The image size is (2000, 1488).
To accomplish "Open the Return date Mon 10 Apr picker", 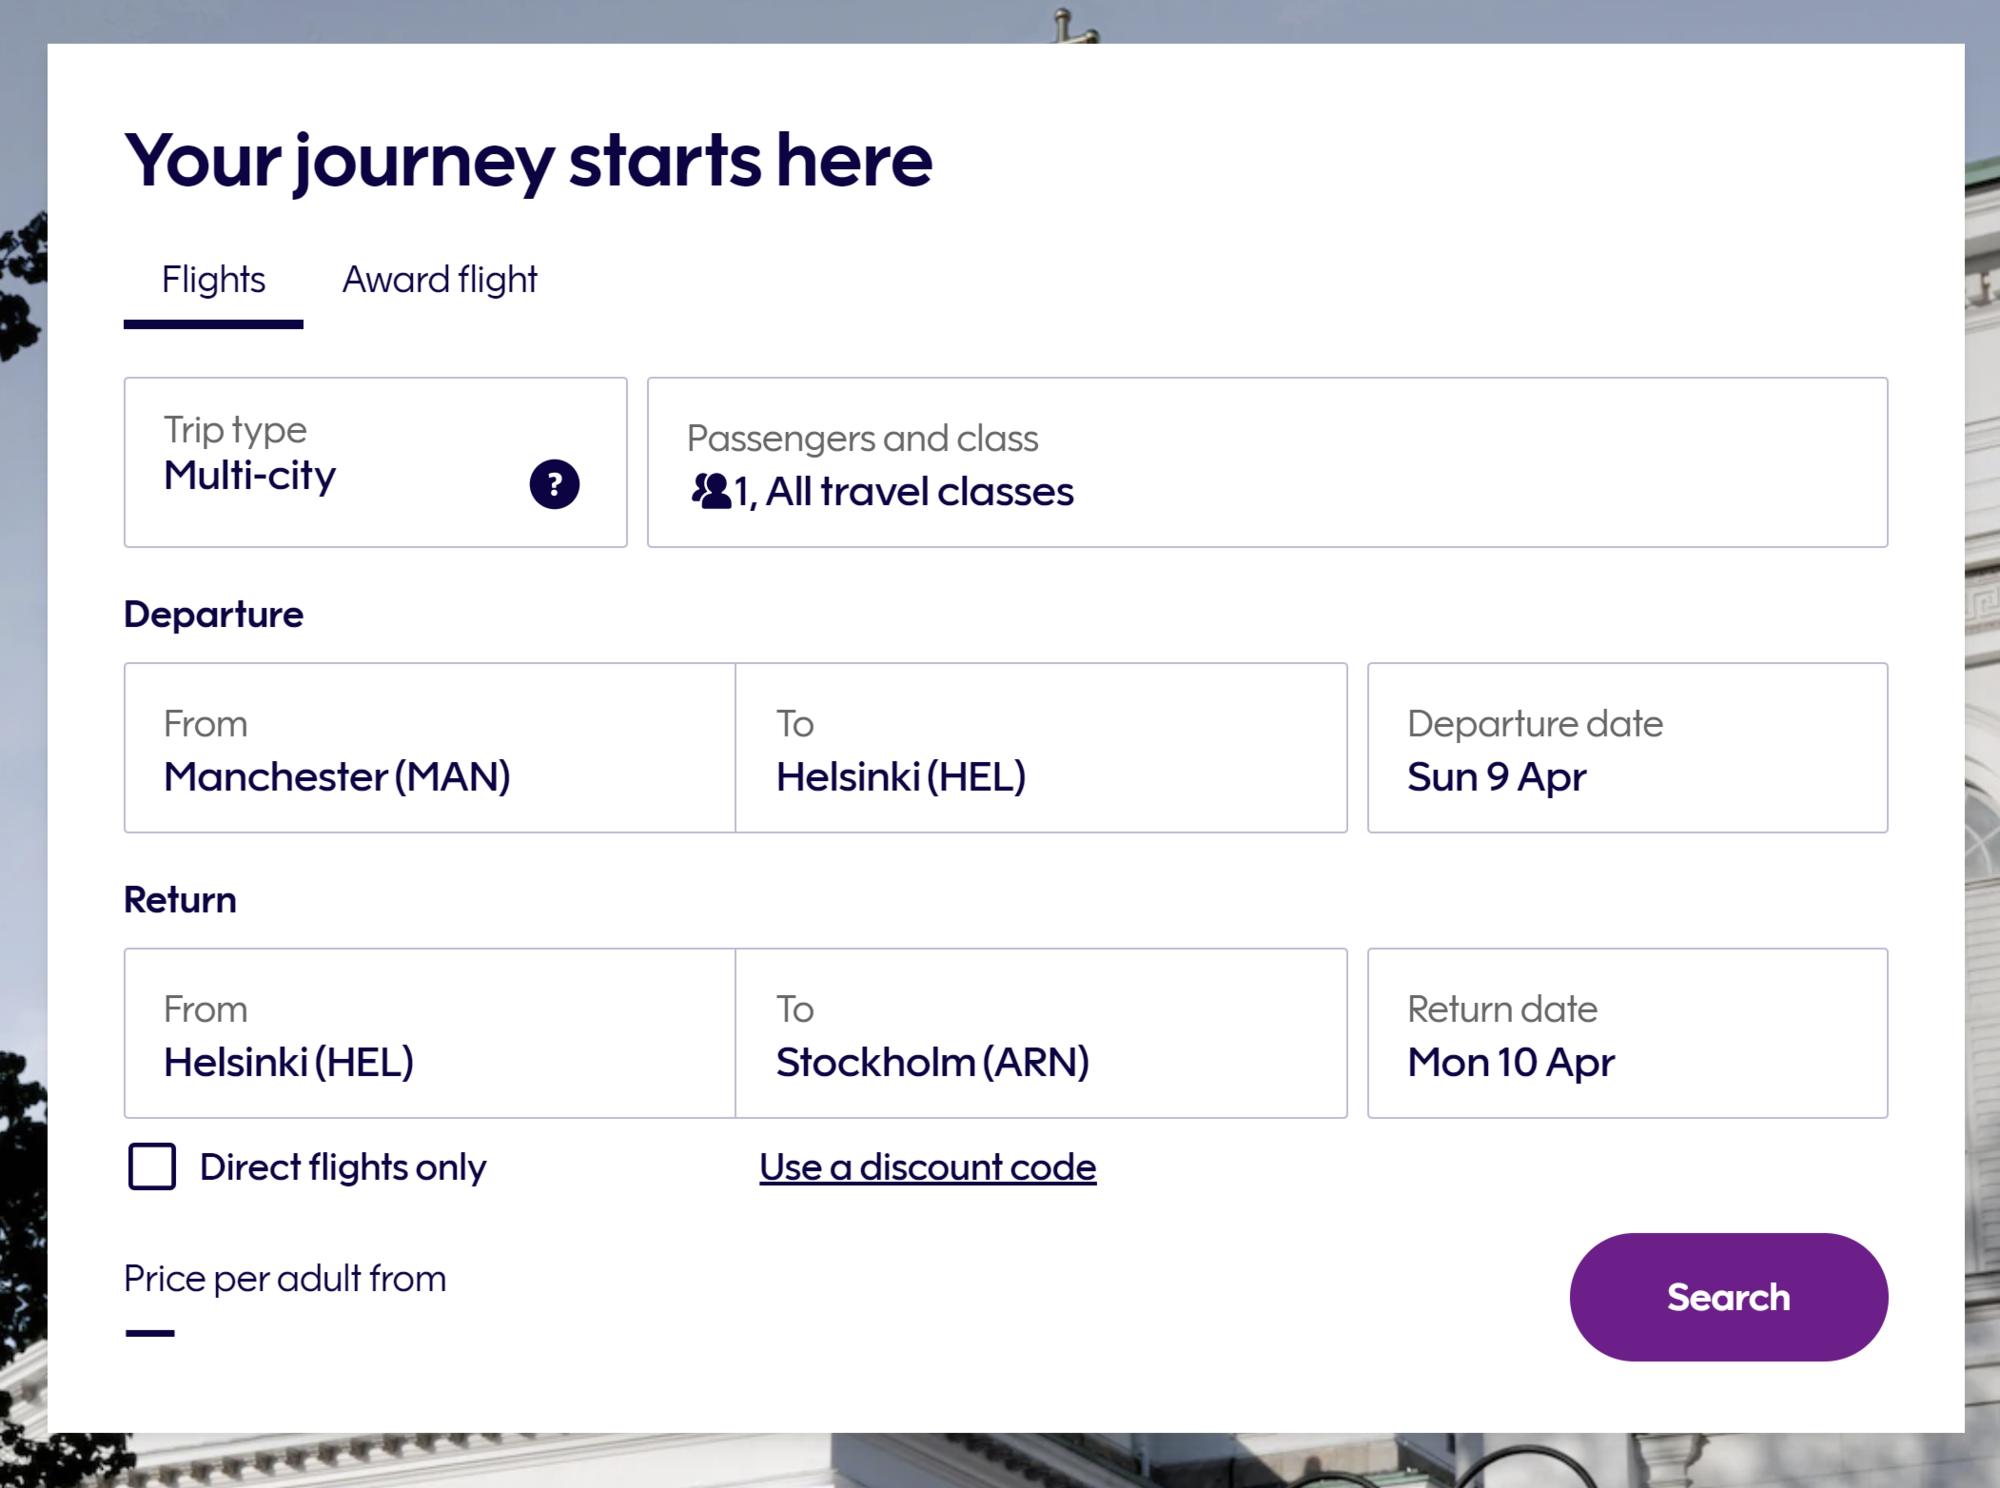I will pos(1626,1033).
